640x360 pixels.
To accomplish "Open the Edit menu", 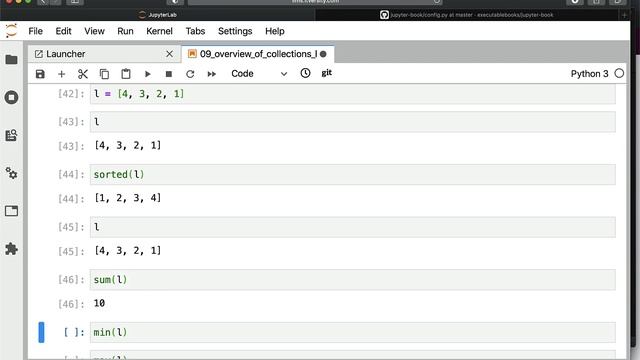I will tap(63, 31).
